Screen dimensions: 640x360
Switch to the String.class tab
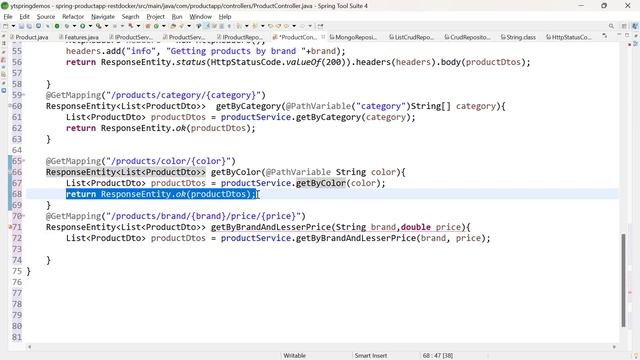pos(518,37)
